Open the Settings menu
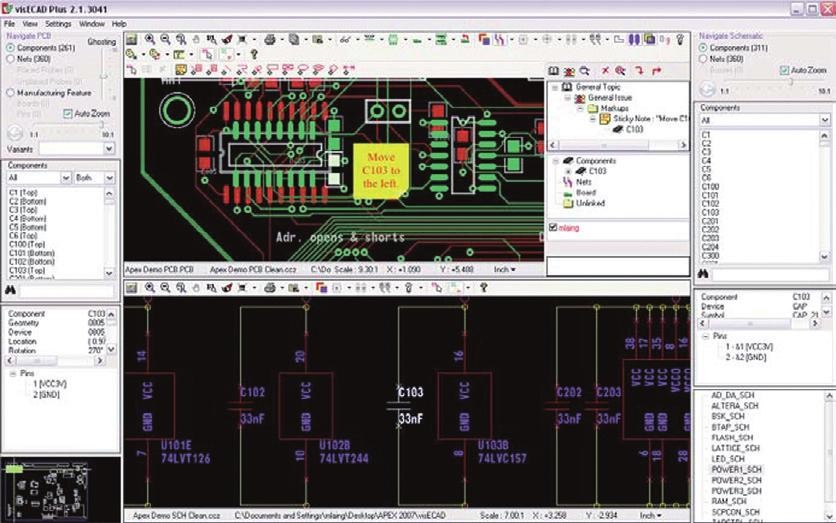The image size is (836, 523). (x=58, y=23)
